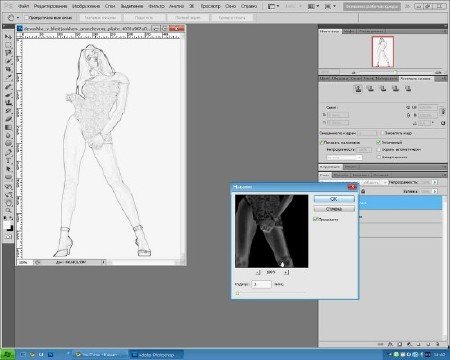
Task: Open the Заливка fill arrow
Action: coord(435,191)
